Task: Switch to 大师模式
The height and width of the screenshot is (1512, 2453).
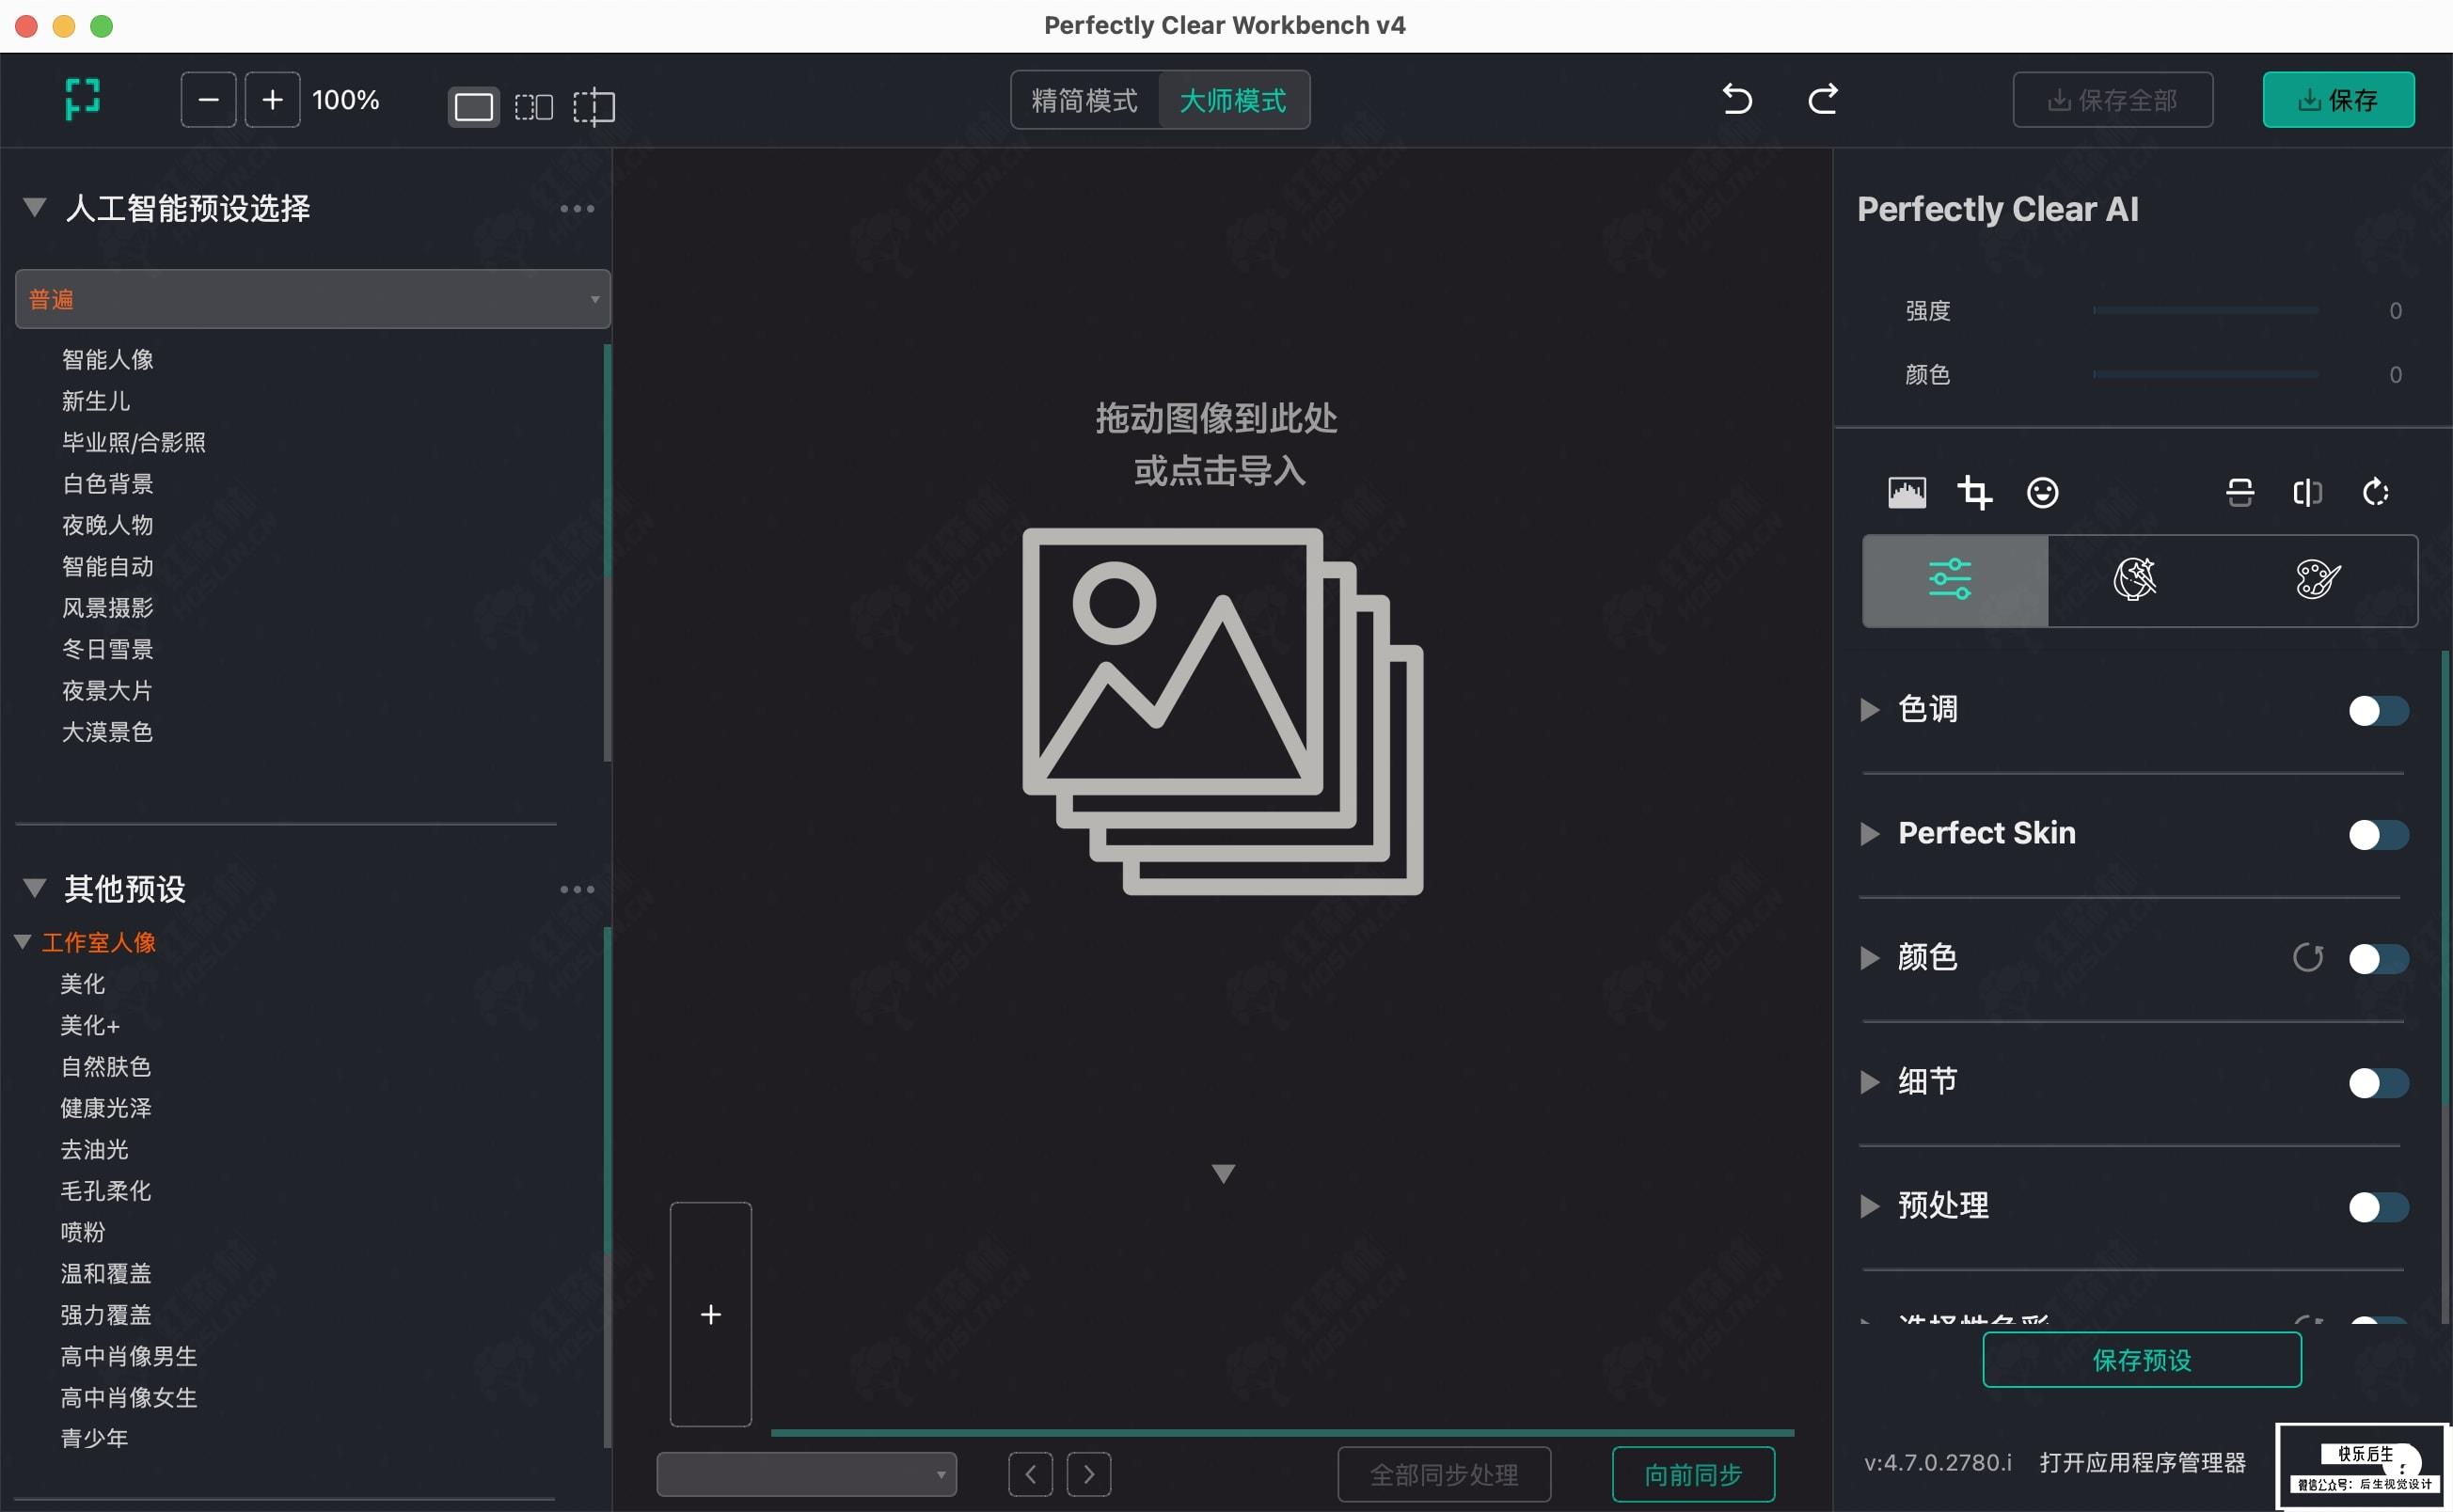Action: click(x=1233, y=100)
